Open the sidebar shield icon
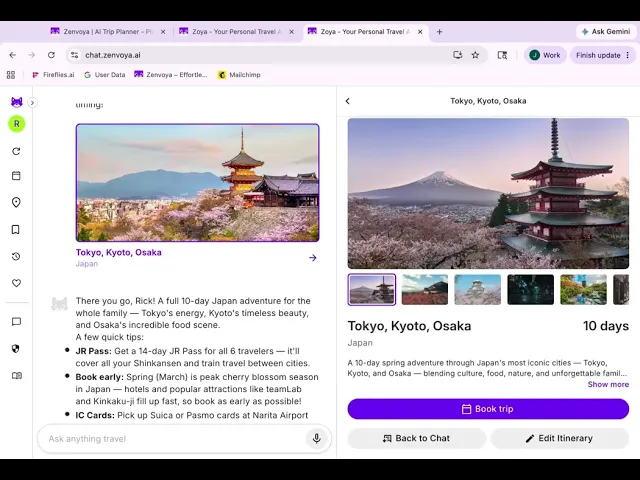 click(16, 349)
